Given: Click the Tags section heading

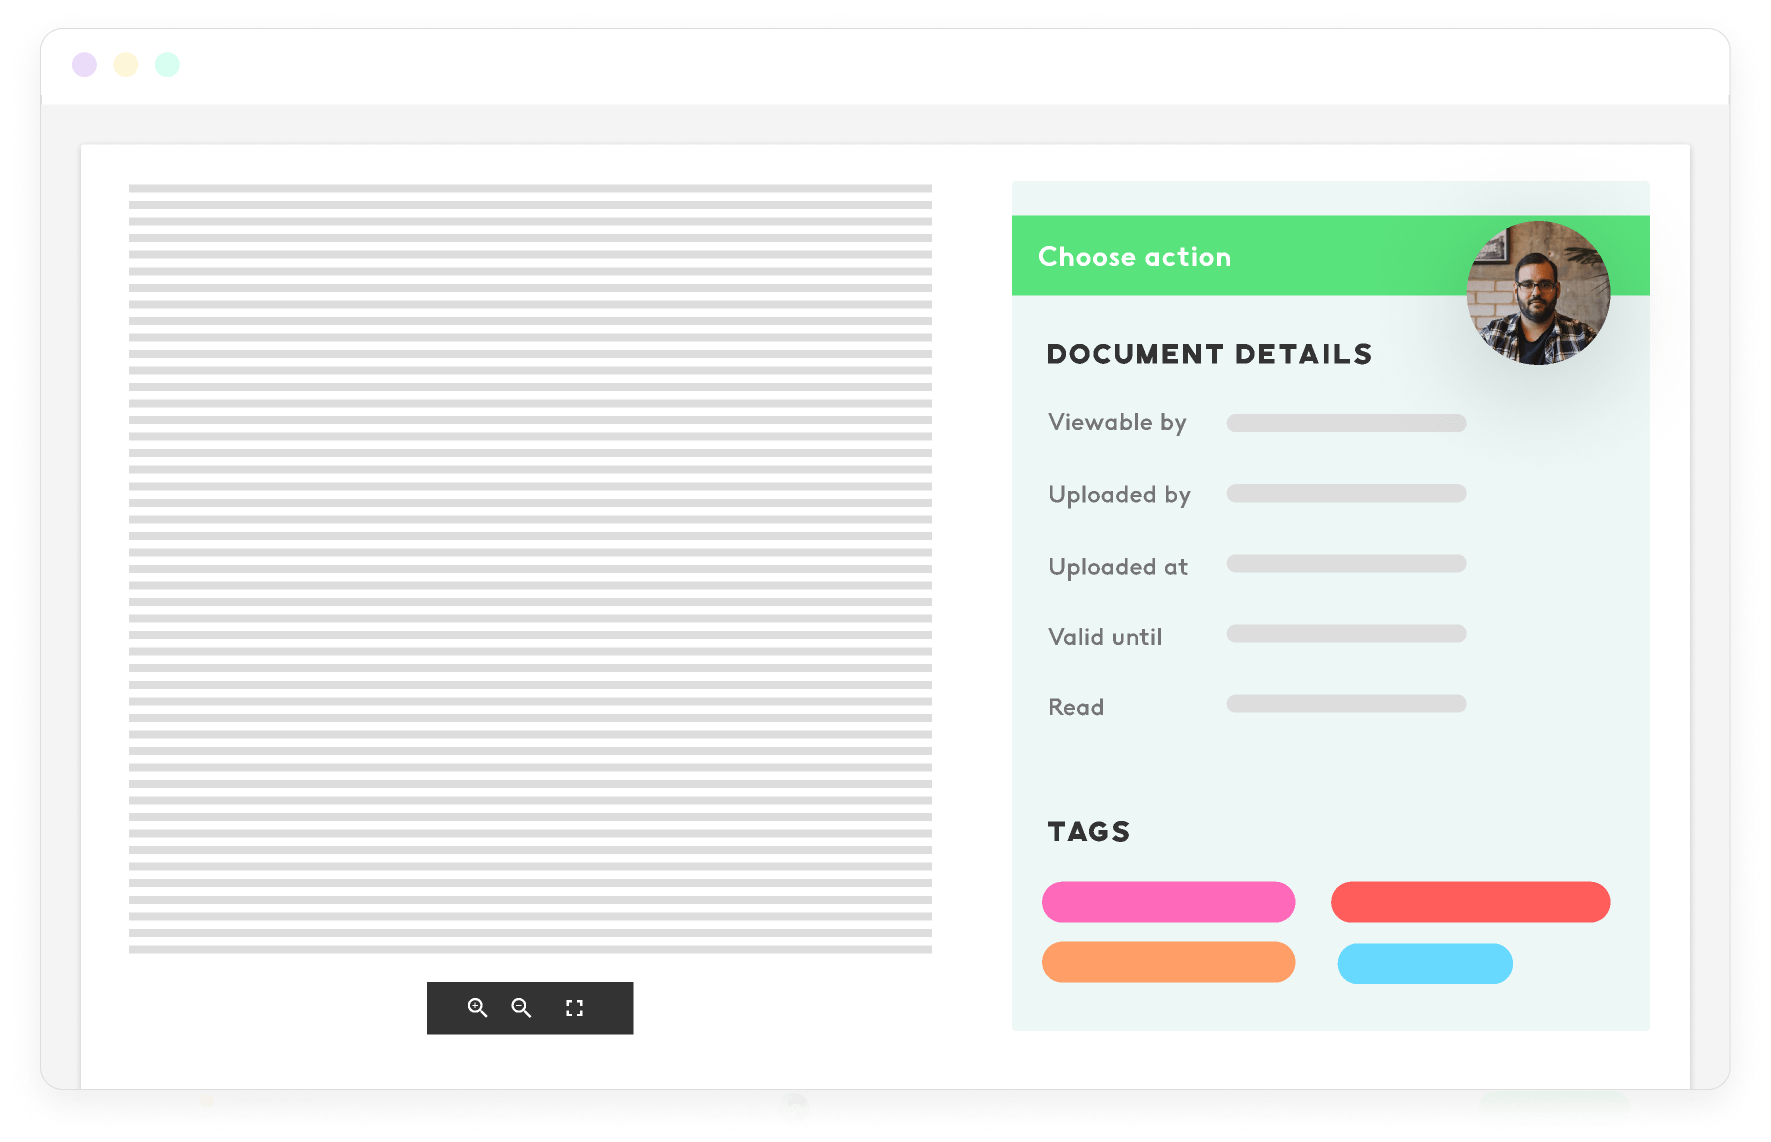Looking at the screenshot, I should coord(1088,831).
